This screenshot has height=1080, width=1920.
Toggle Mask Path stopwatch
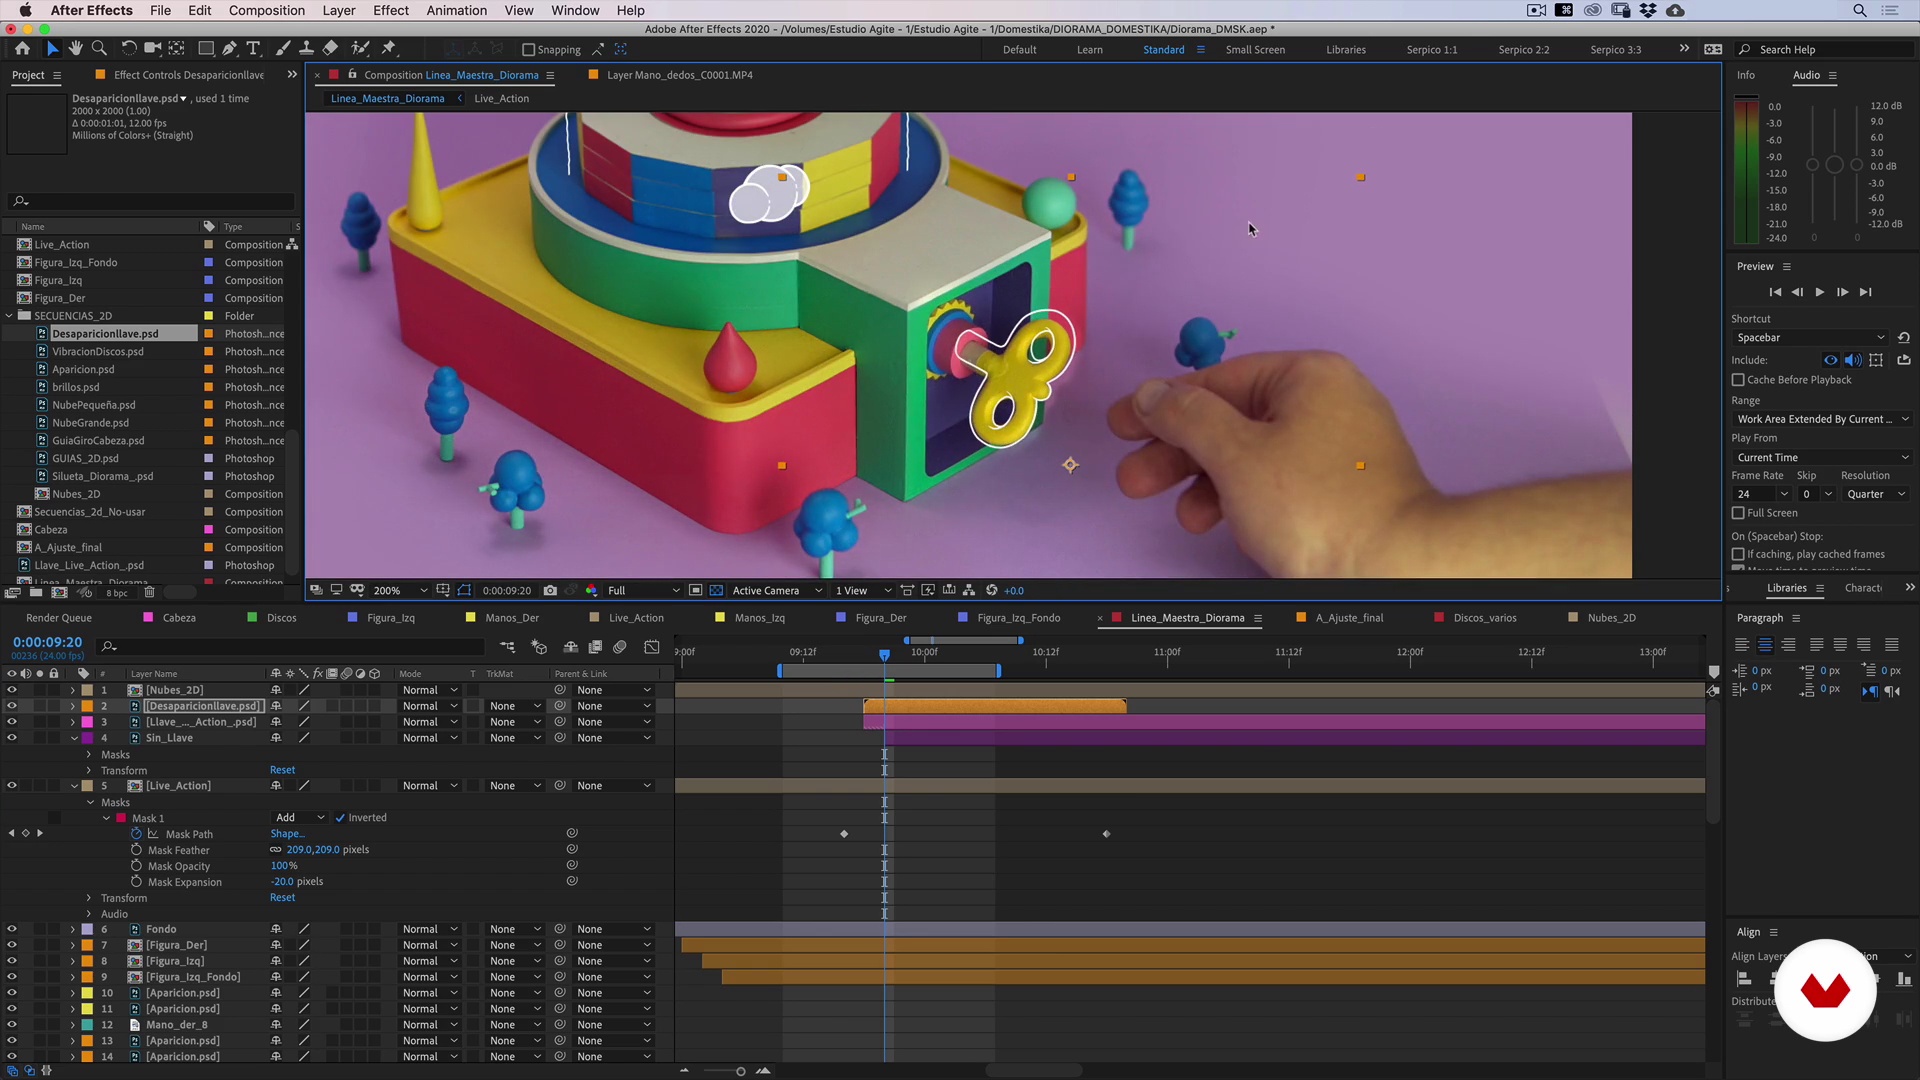click(x=136, y=834)
